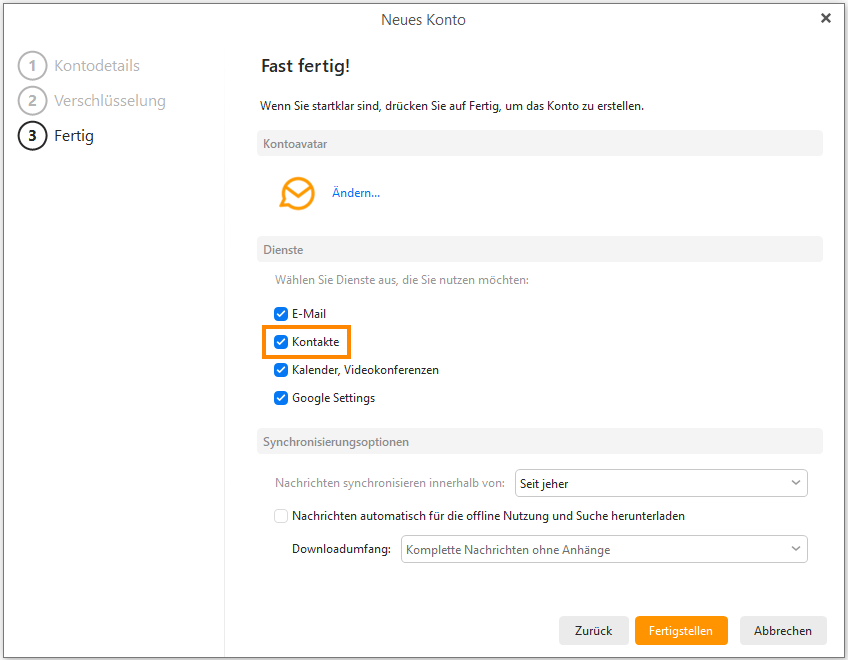
Task: Uncheck the E-Mail service checkbox
Action: click(281, 314)
